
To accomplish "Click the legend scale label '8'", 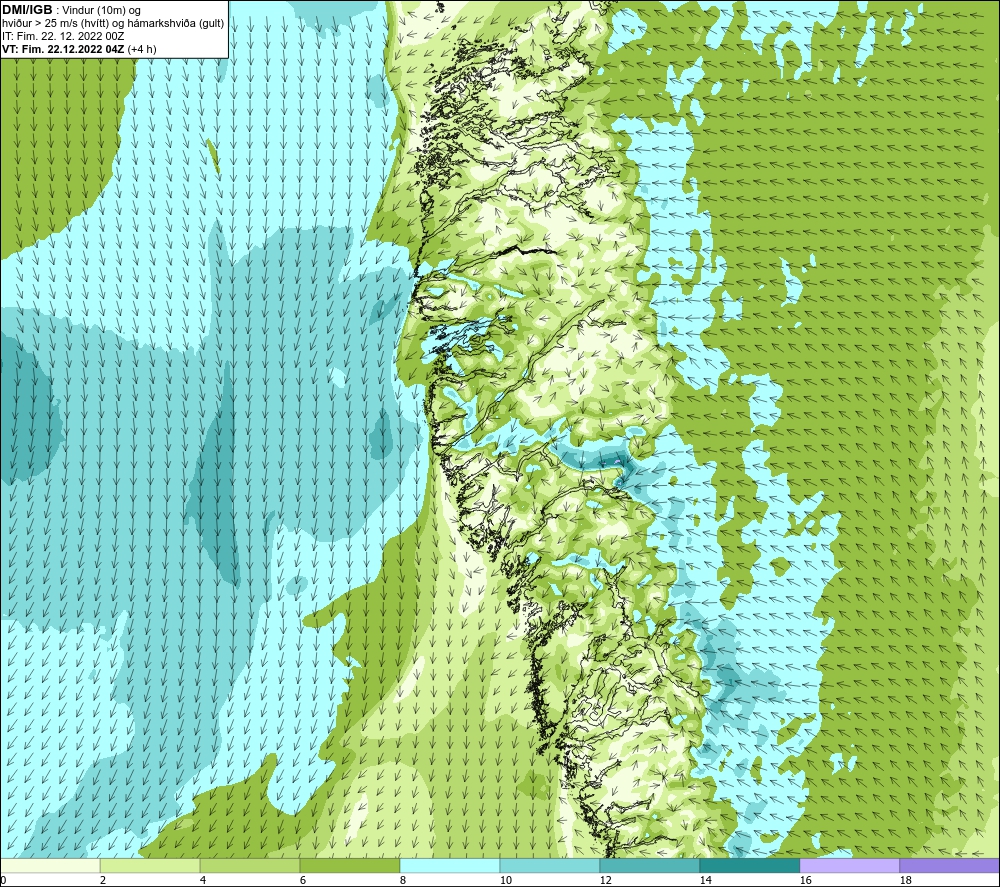I will tap(403, 881).
